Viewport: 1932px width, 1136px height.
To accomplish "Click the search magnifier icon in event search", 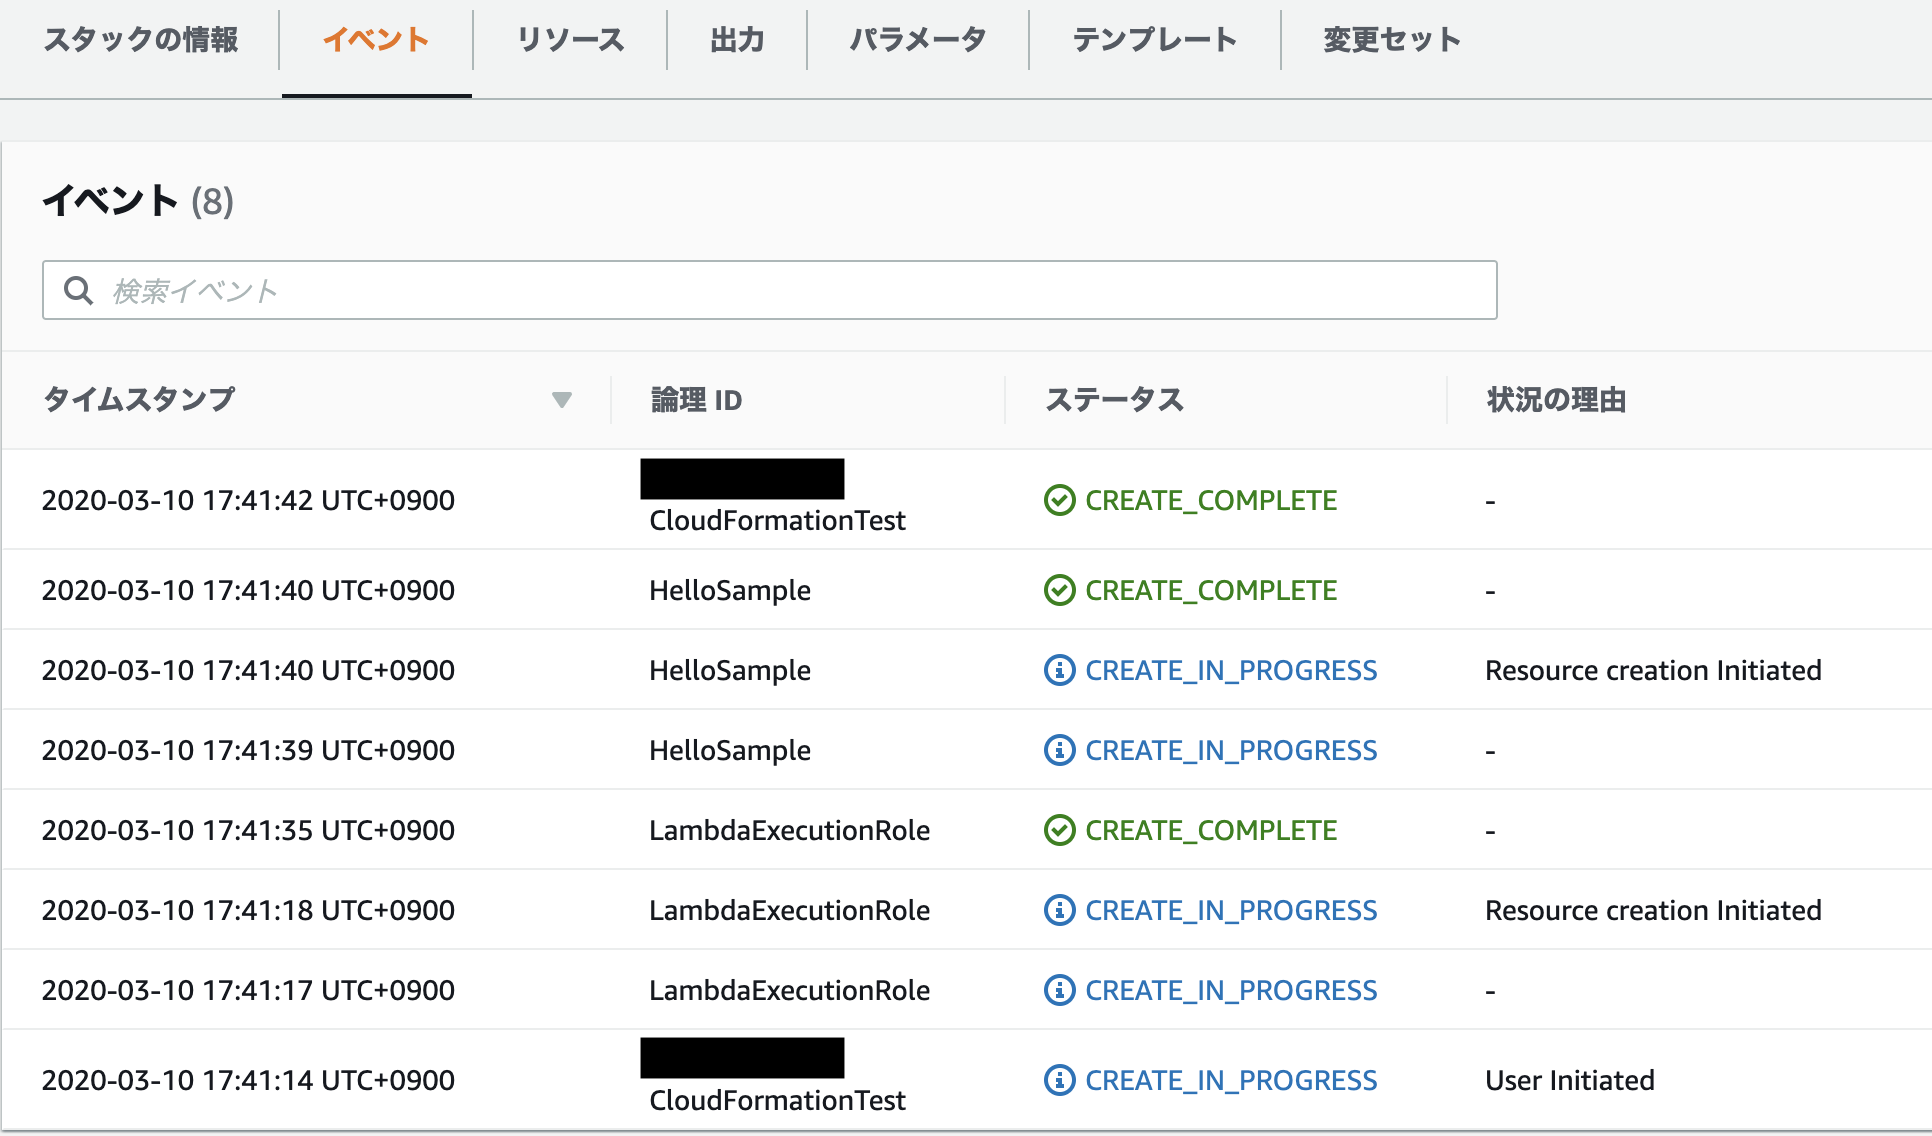I will [78, 291].
